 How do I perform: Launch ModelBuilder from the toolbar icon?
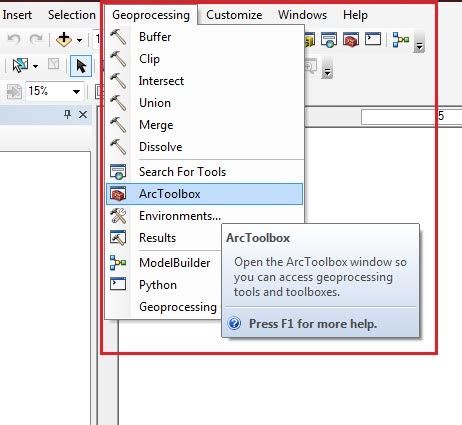pyautogui.click(x=401, y=40)
